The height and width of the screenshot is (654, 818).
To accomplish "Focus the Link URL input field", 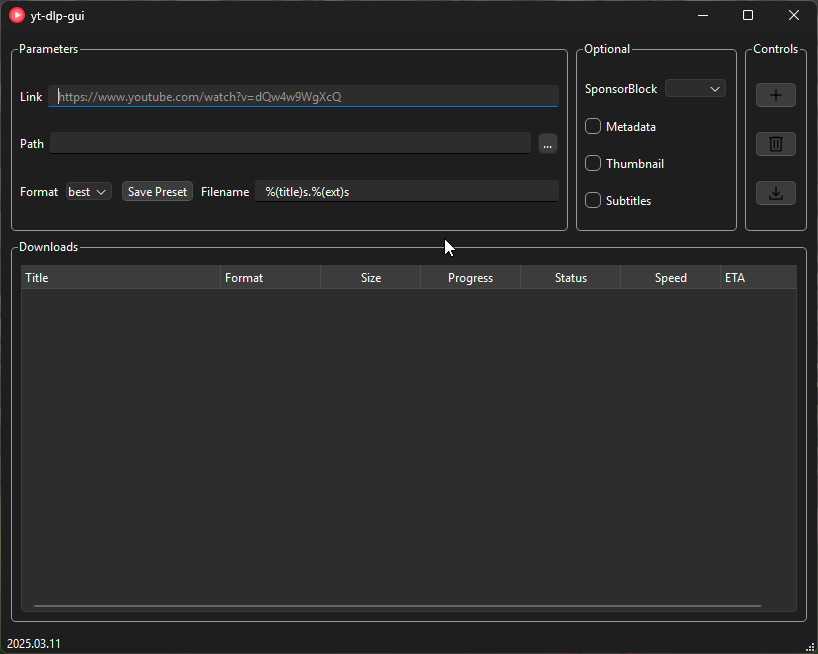I will (303, 96).
